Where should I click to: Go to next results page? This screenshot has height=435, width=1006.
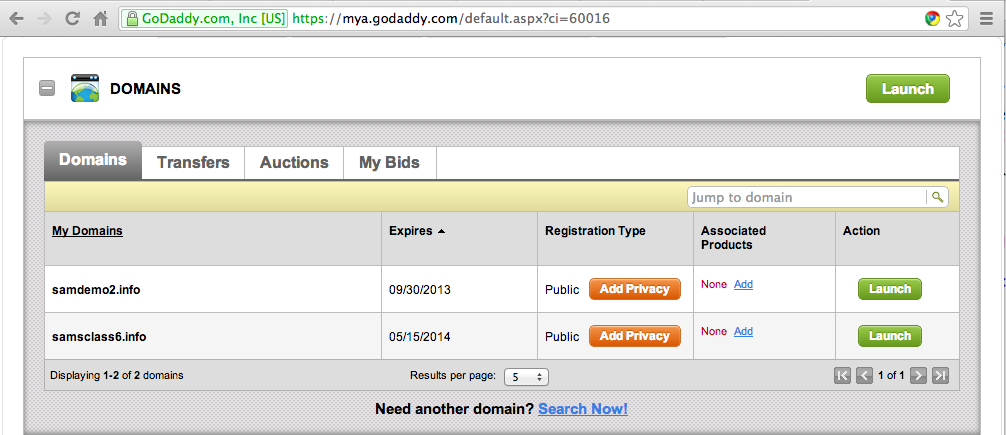(x=917, y=376)
